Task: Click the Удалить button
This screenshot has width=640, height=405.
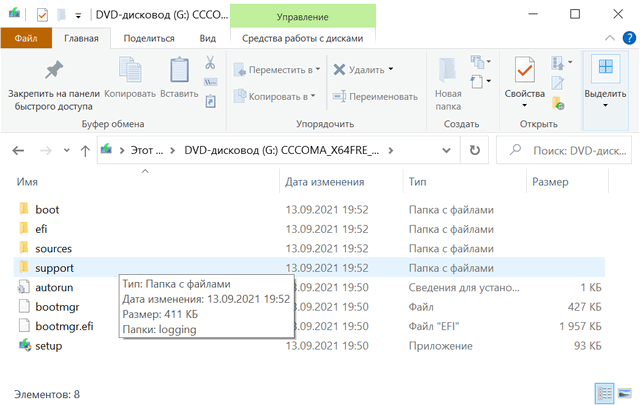Action: point(359,70)
